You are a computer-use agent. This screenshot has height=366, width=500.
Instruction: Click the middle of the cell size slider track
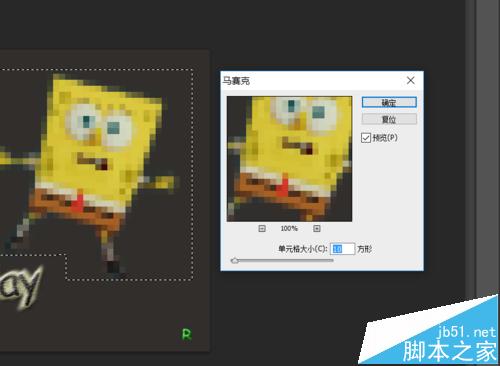point(282,260)
